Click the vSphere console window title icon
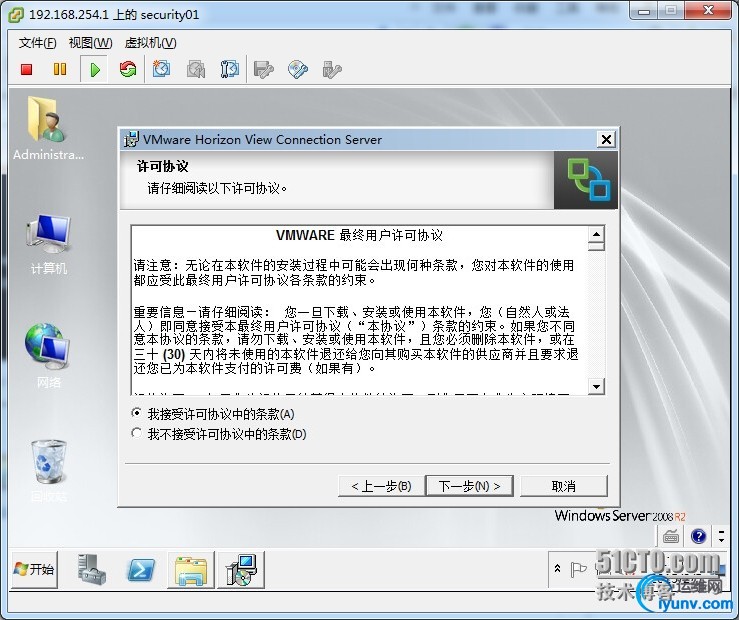This screenshot has width=739, height=620. [x=17, y=15]
